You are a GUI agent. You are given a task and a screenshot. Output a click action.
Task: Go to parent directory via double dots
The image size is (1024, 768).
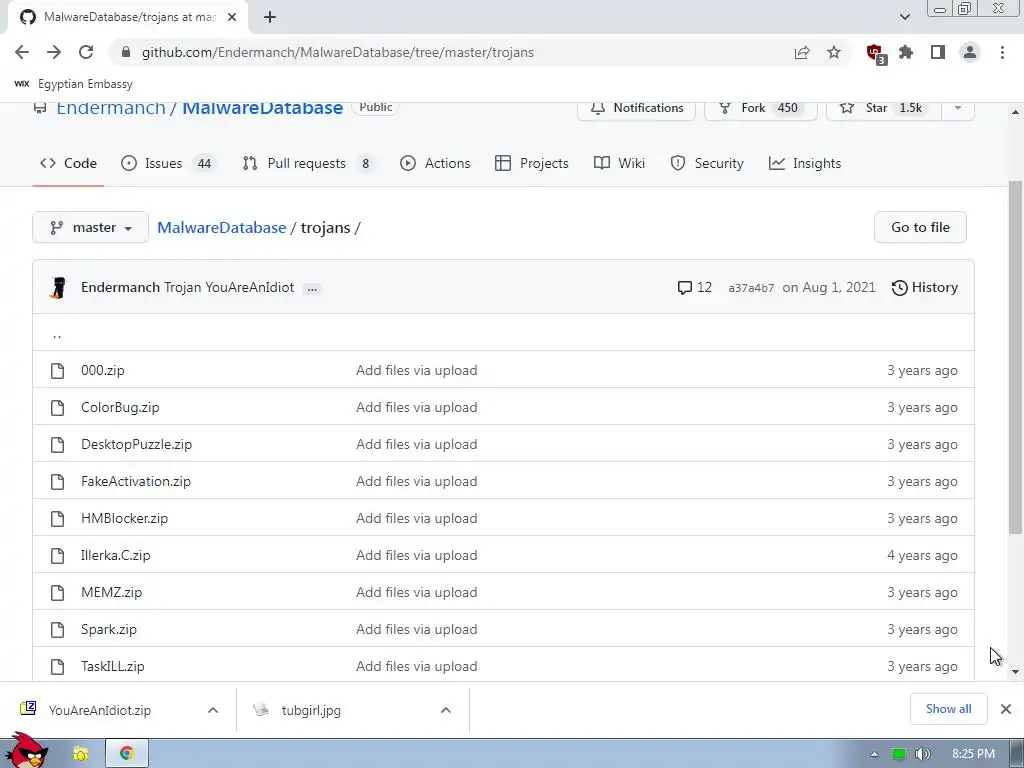(57, 336)
